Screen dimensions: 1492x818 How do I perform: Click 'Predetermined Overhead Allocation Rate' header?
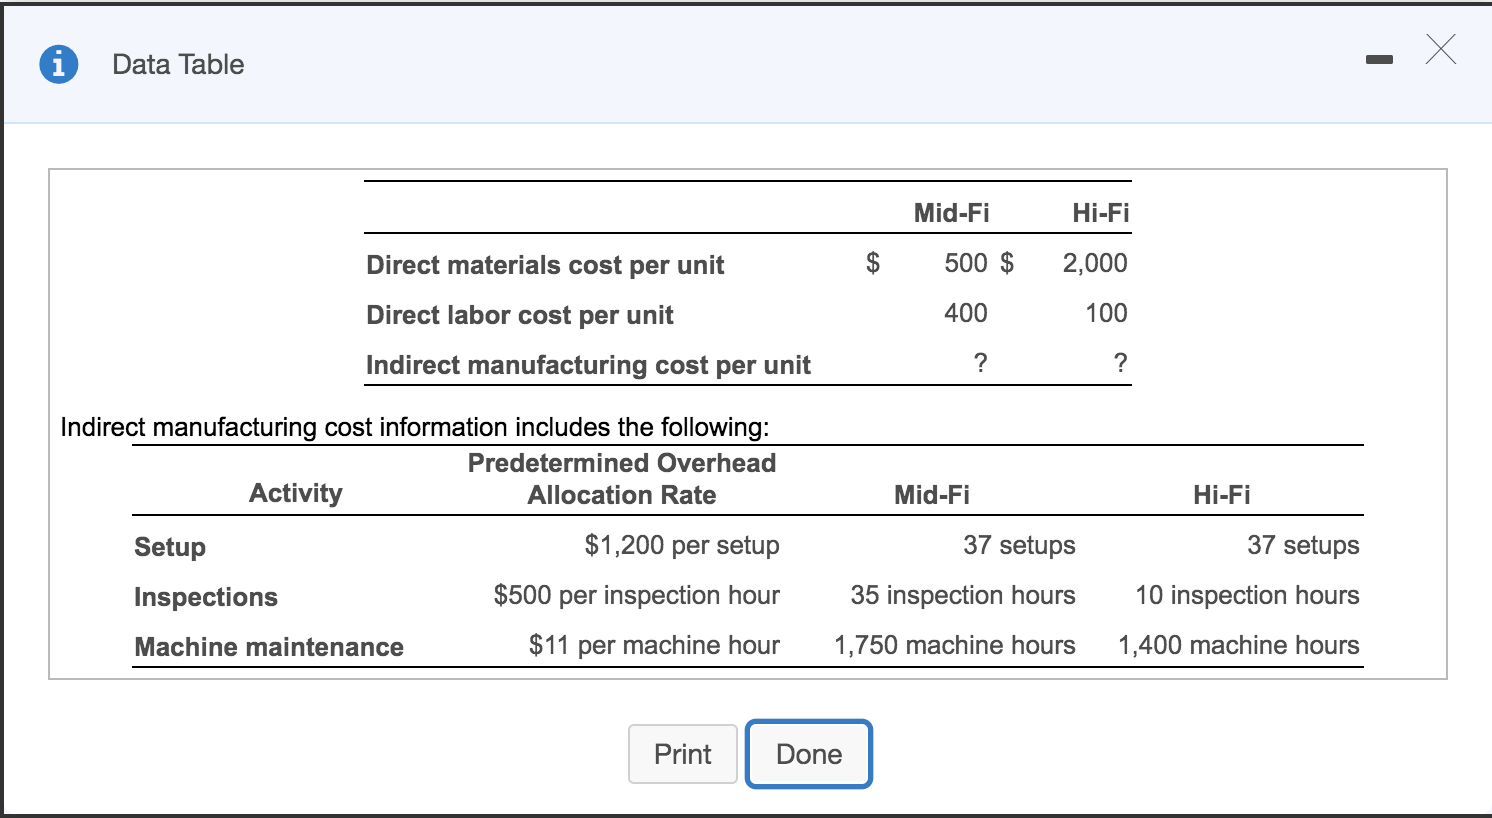(x=622, y=479)
